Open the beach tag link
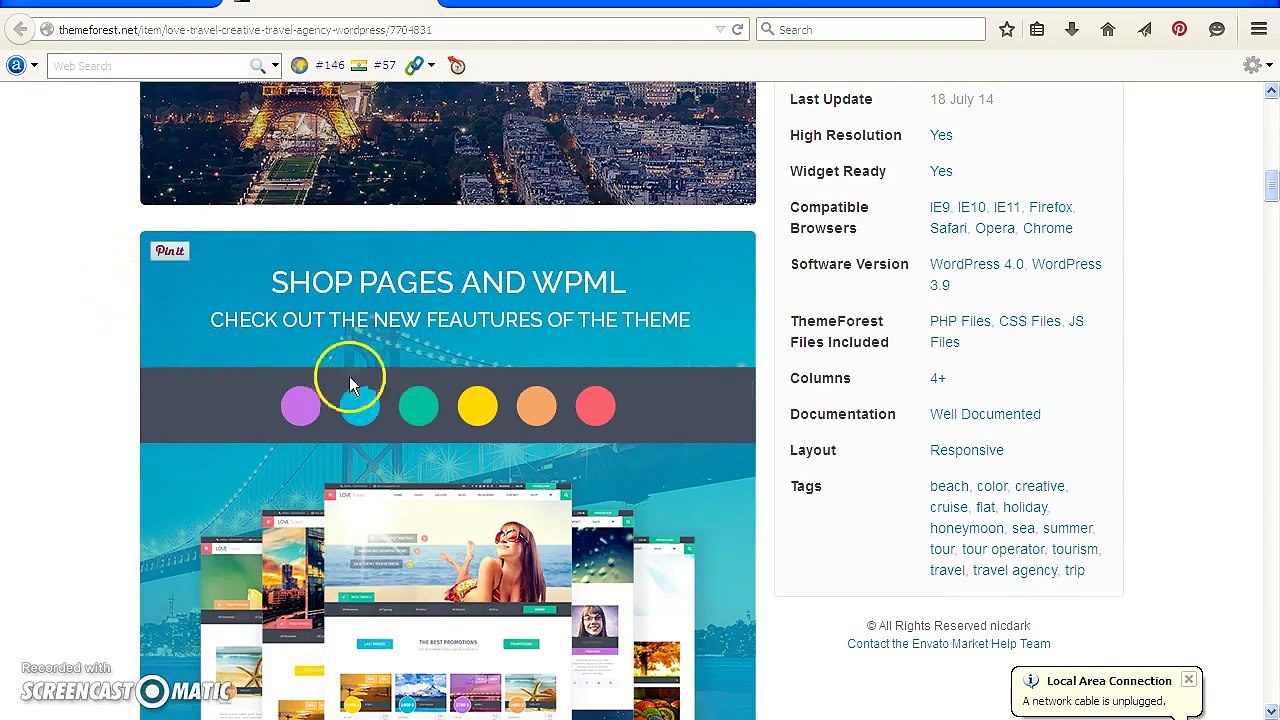 pos(949,486)
